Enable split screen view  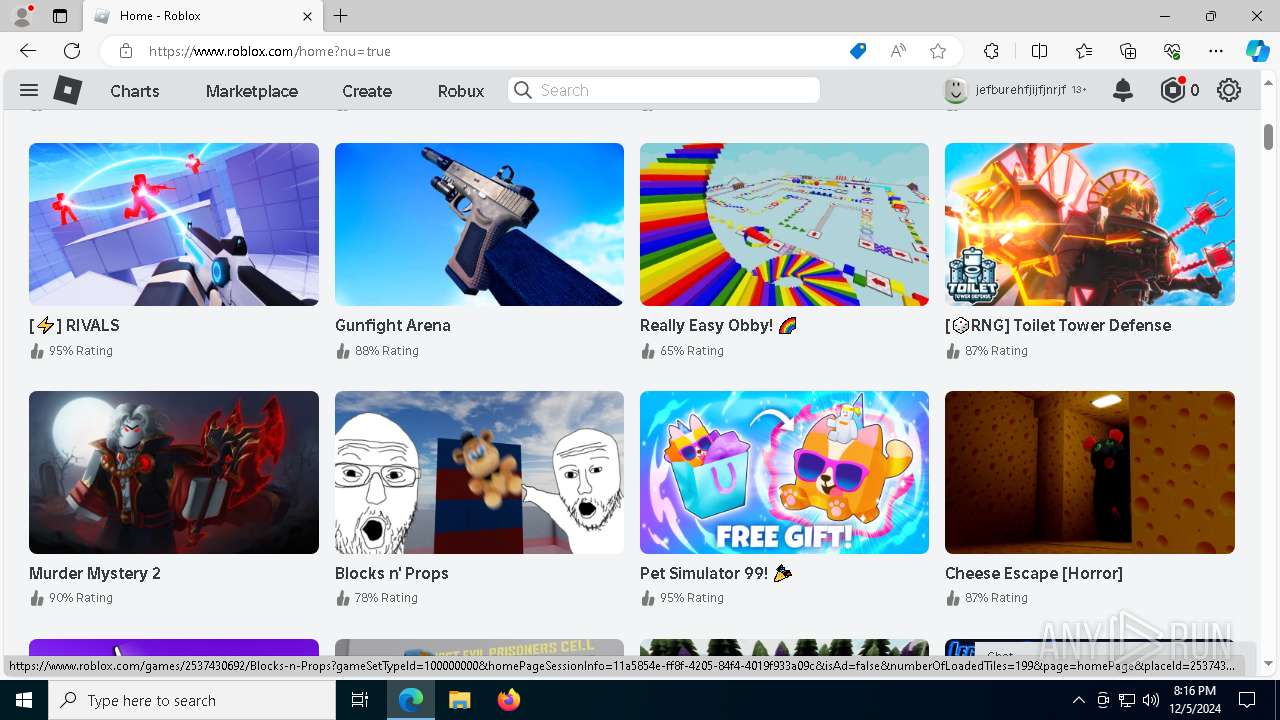(x=1039, y=51)
